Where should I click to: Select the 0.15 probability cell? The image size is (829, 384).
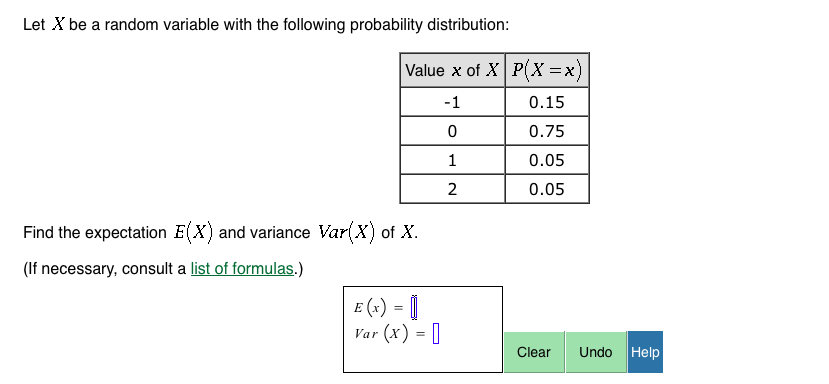click(547, 102)
